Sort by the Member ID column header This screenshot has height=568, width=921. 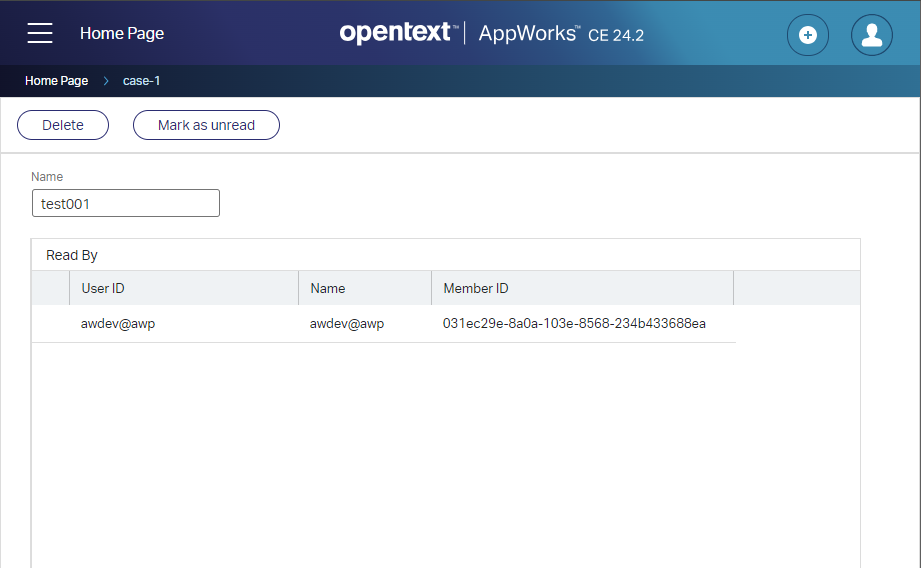(x=476, y=288)
